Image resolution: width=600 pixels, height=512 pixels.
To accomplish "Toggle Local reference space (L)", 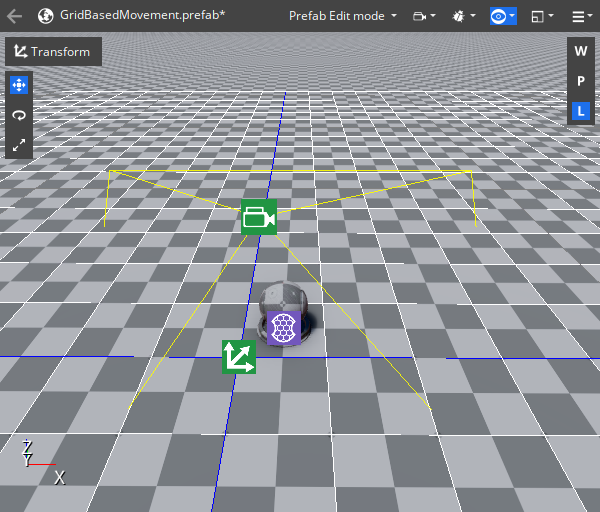I will click(580, 111).
